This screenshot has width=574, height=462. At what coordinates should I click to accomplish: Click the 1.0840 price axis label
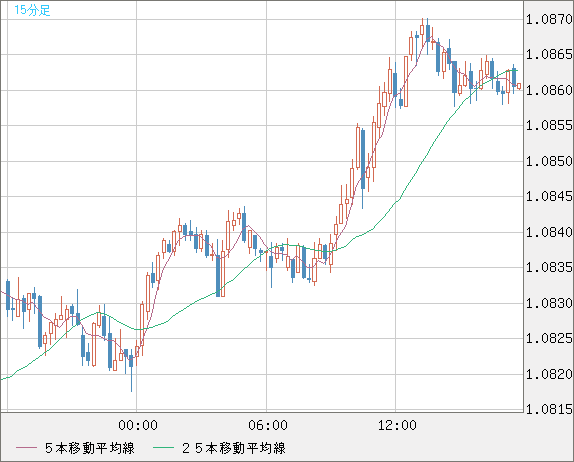click(549, 232)
